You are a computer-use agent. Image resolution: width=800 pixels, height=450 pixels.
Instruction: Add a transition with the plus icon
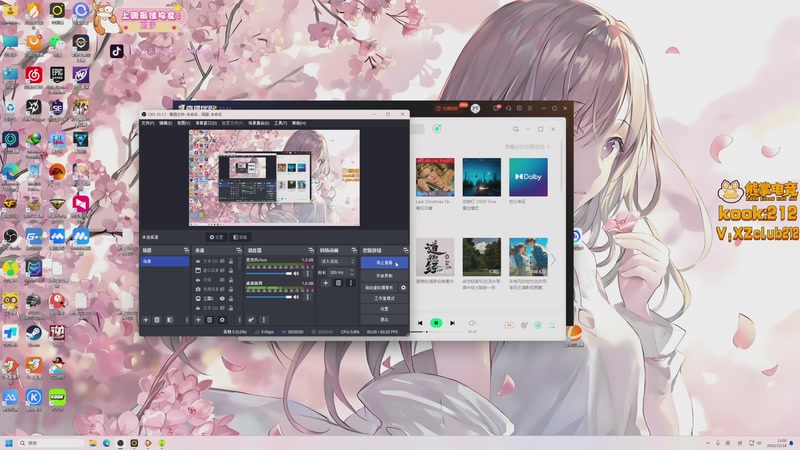click(x=326, y=283)
